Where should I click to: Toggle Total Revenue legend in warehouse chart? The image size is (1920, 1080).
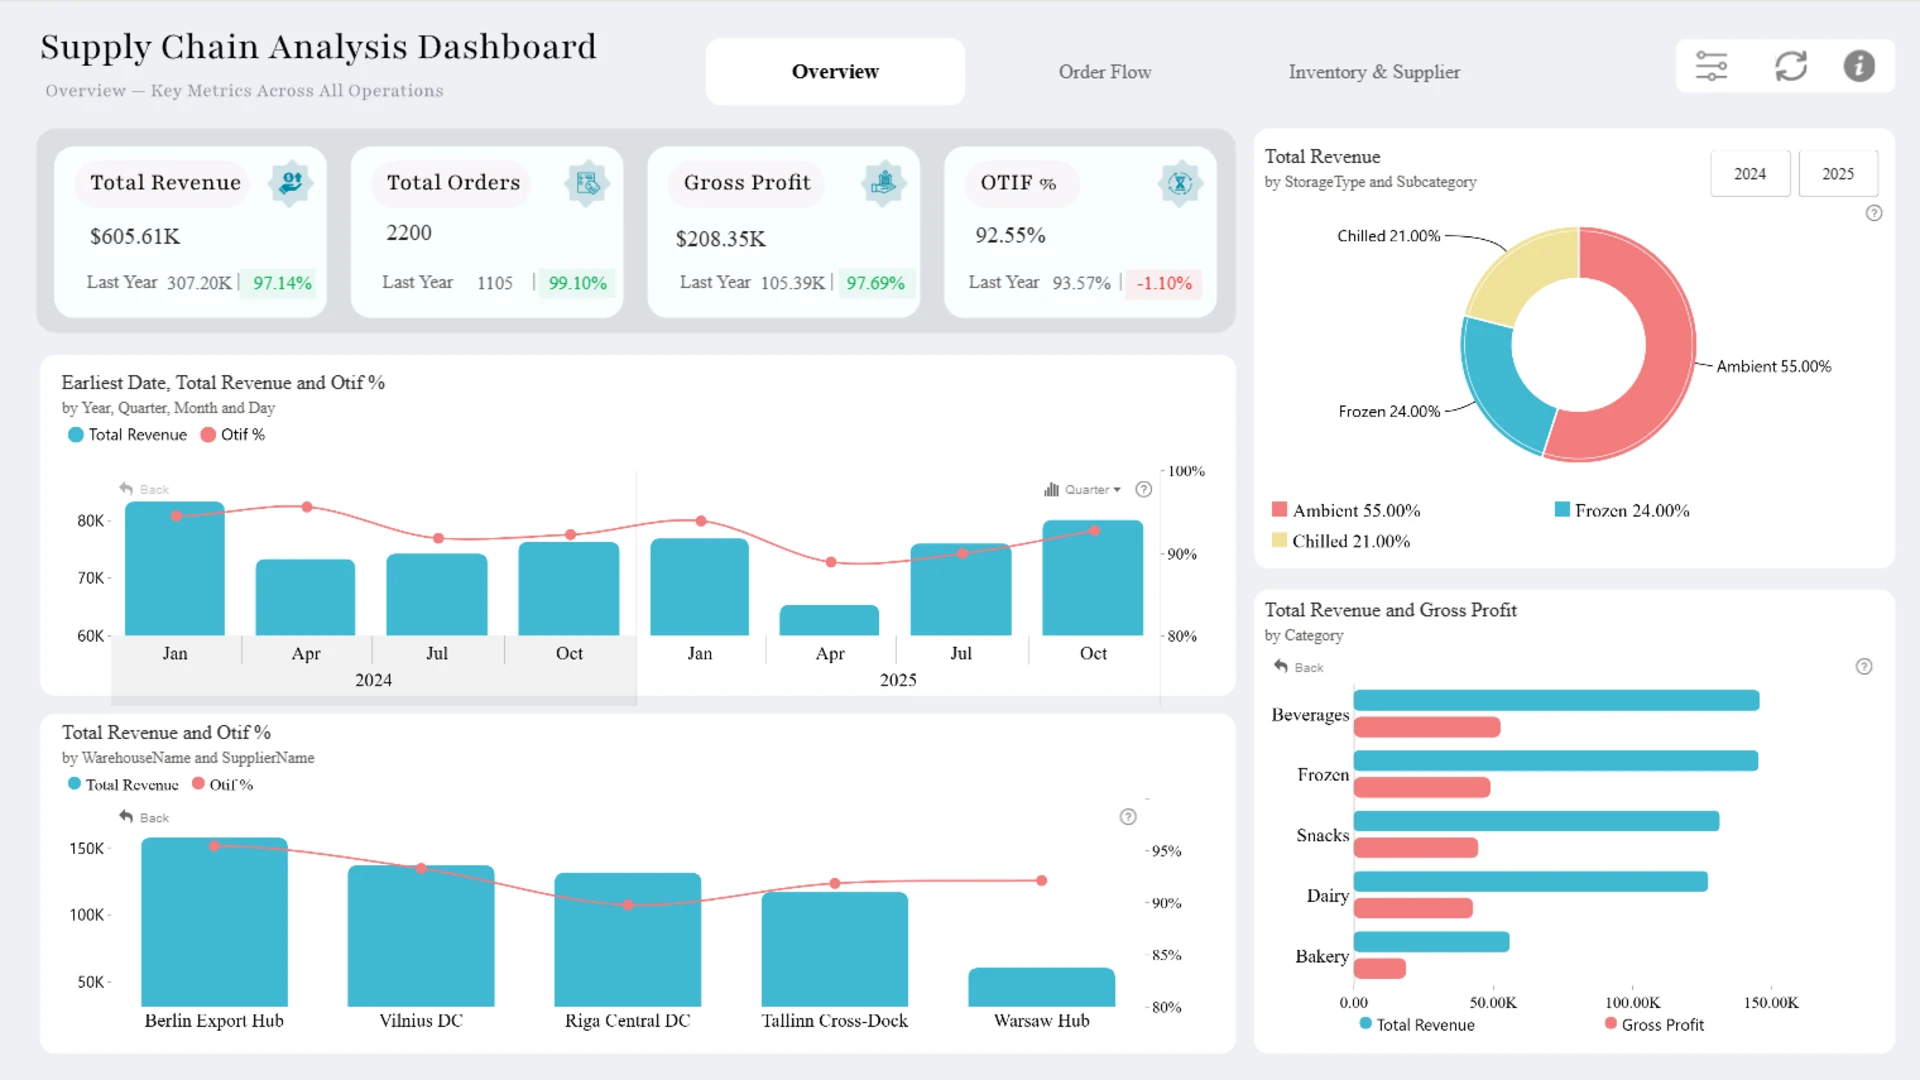click(x=123, y=785)
